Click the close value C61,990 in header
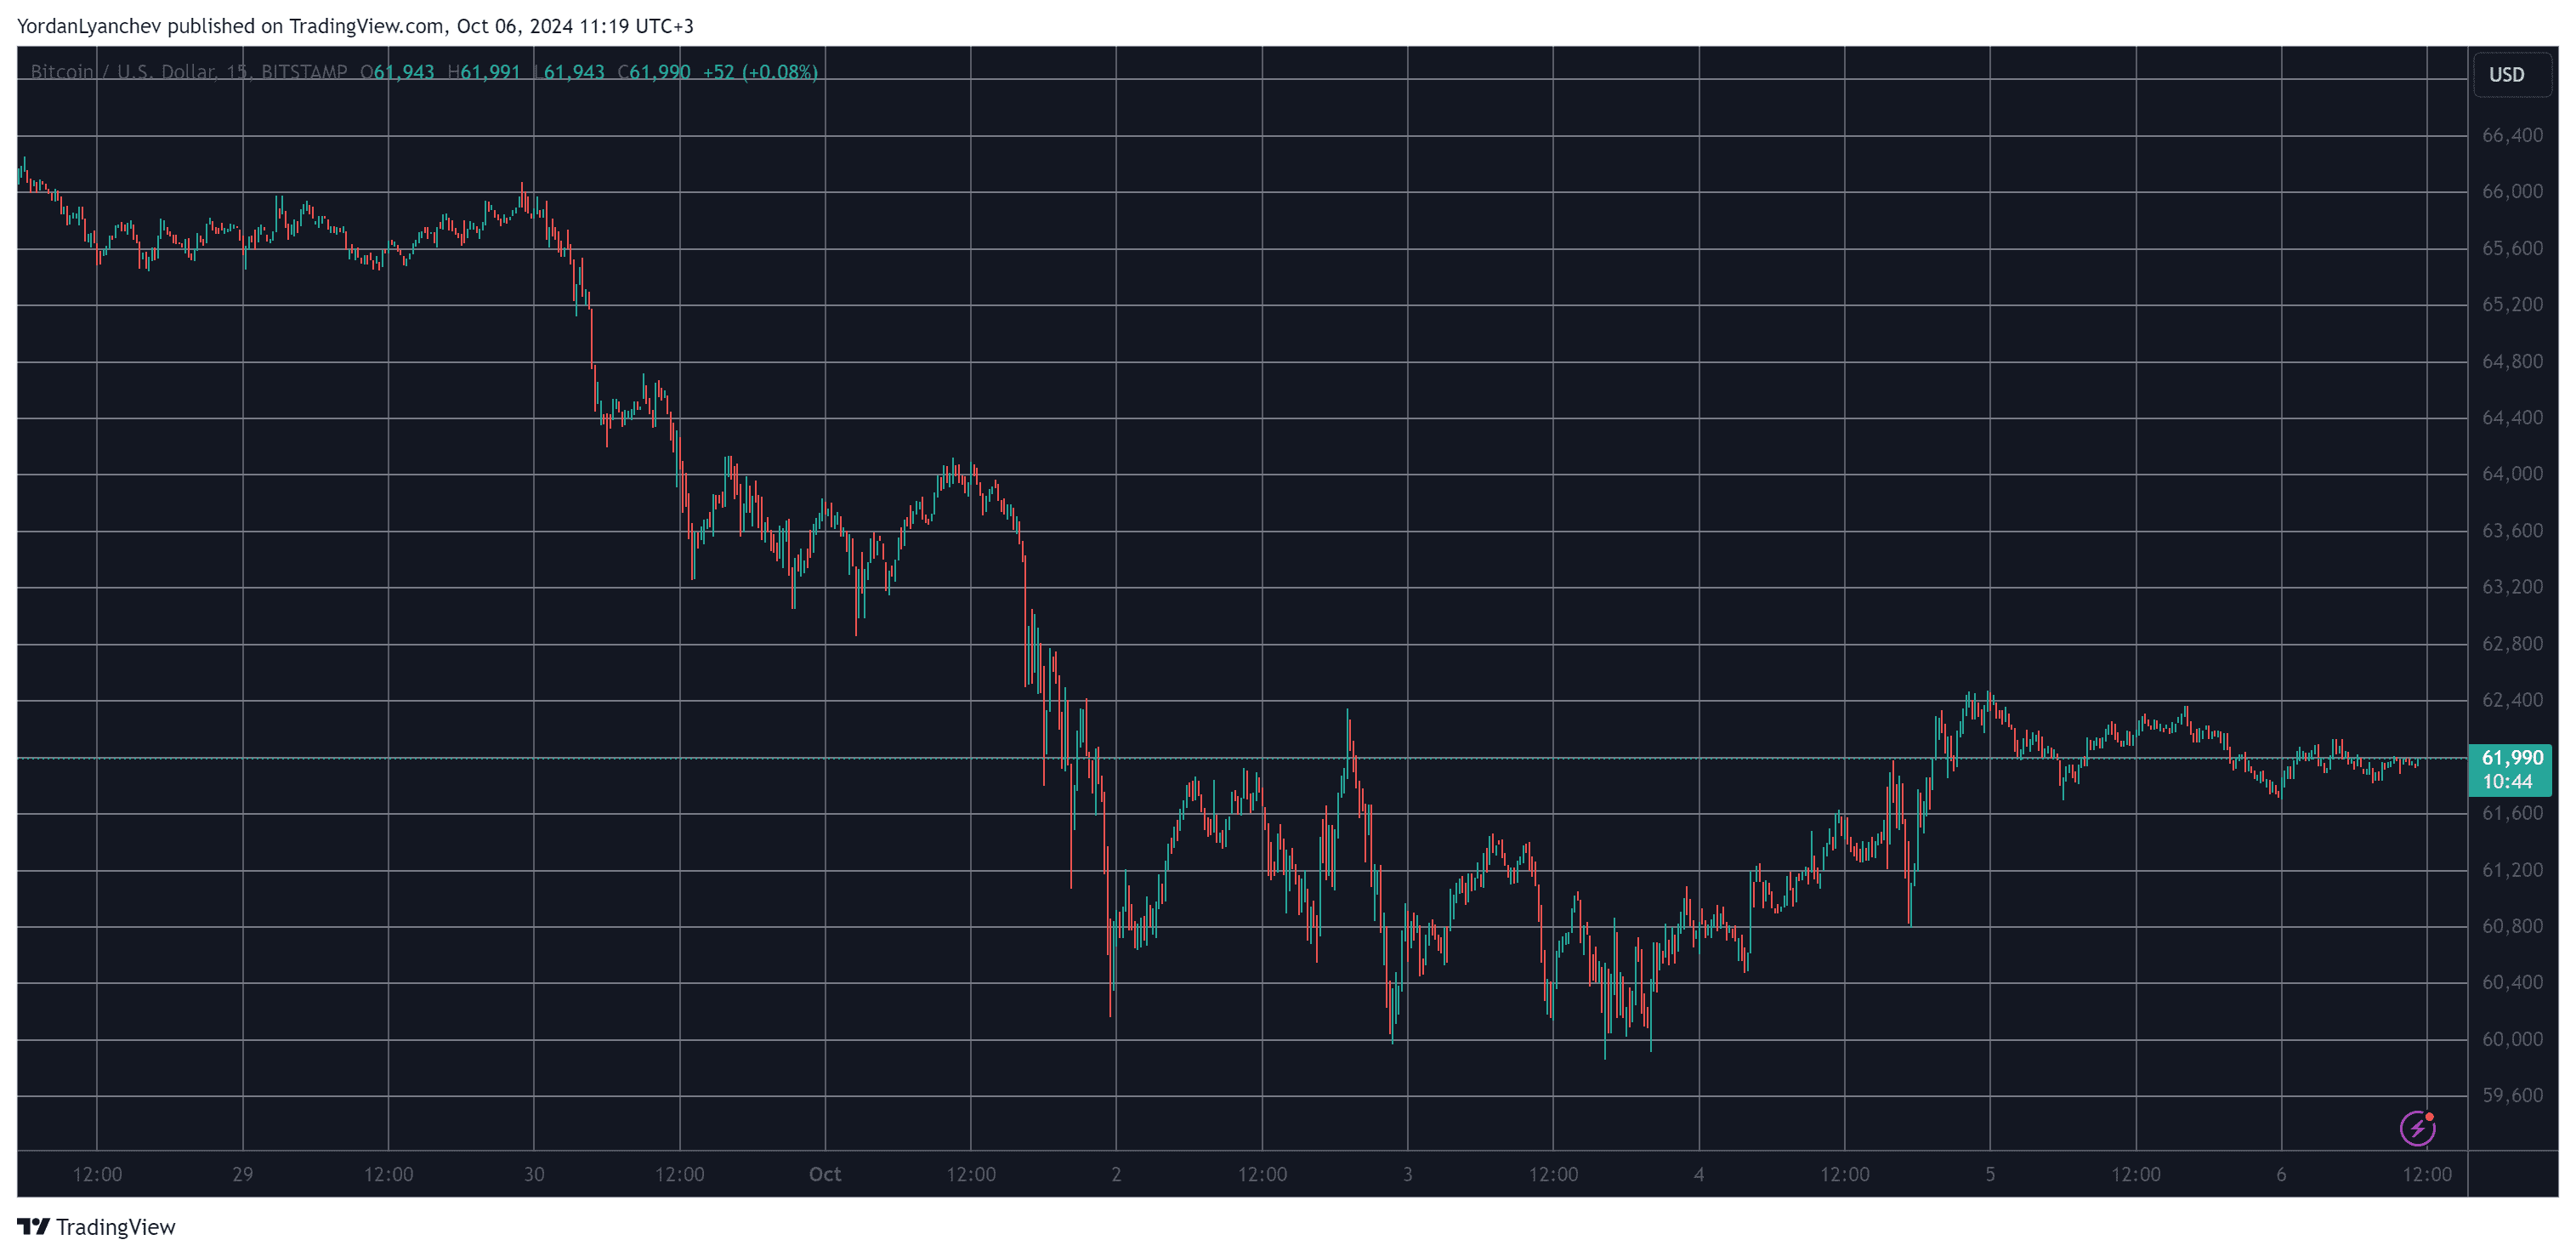Viewport: 2576px width, 1257px height. 654,72
